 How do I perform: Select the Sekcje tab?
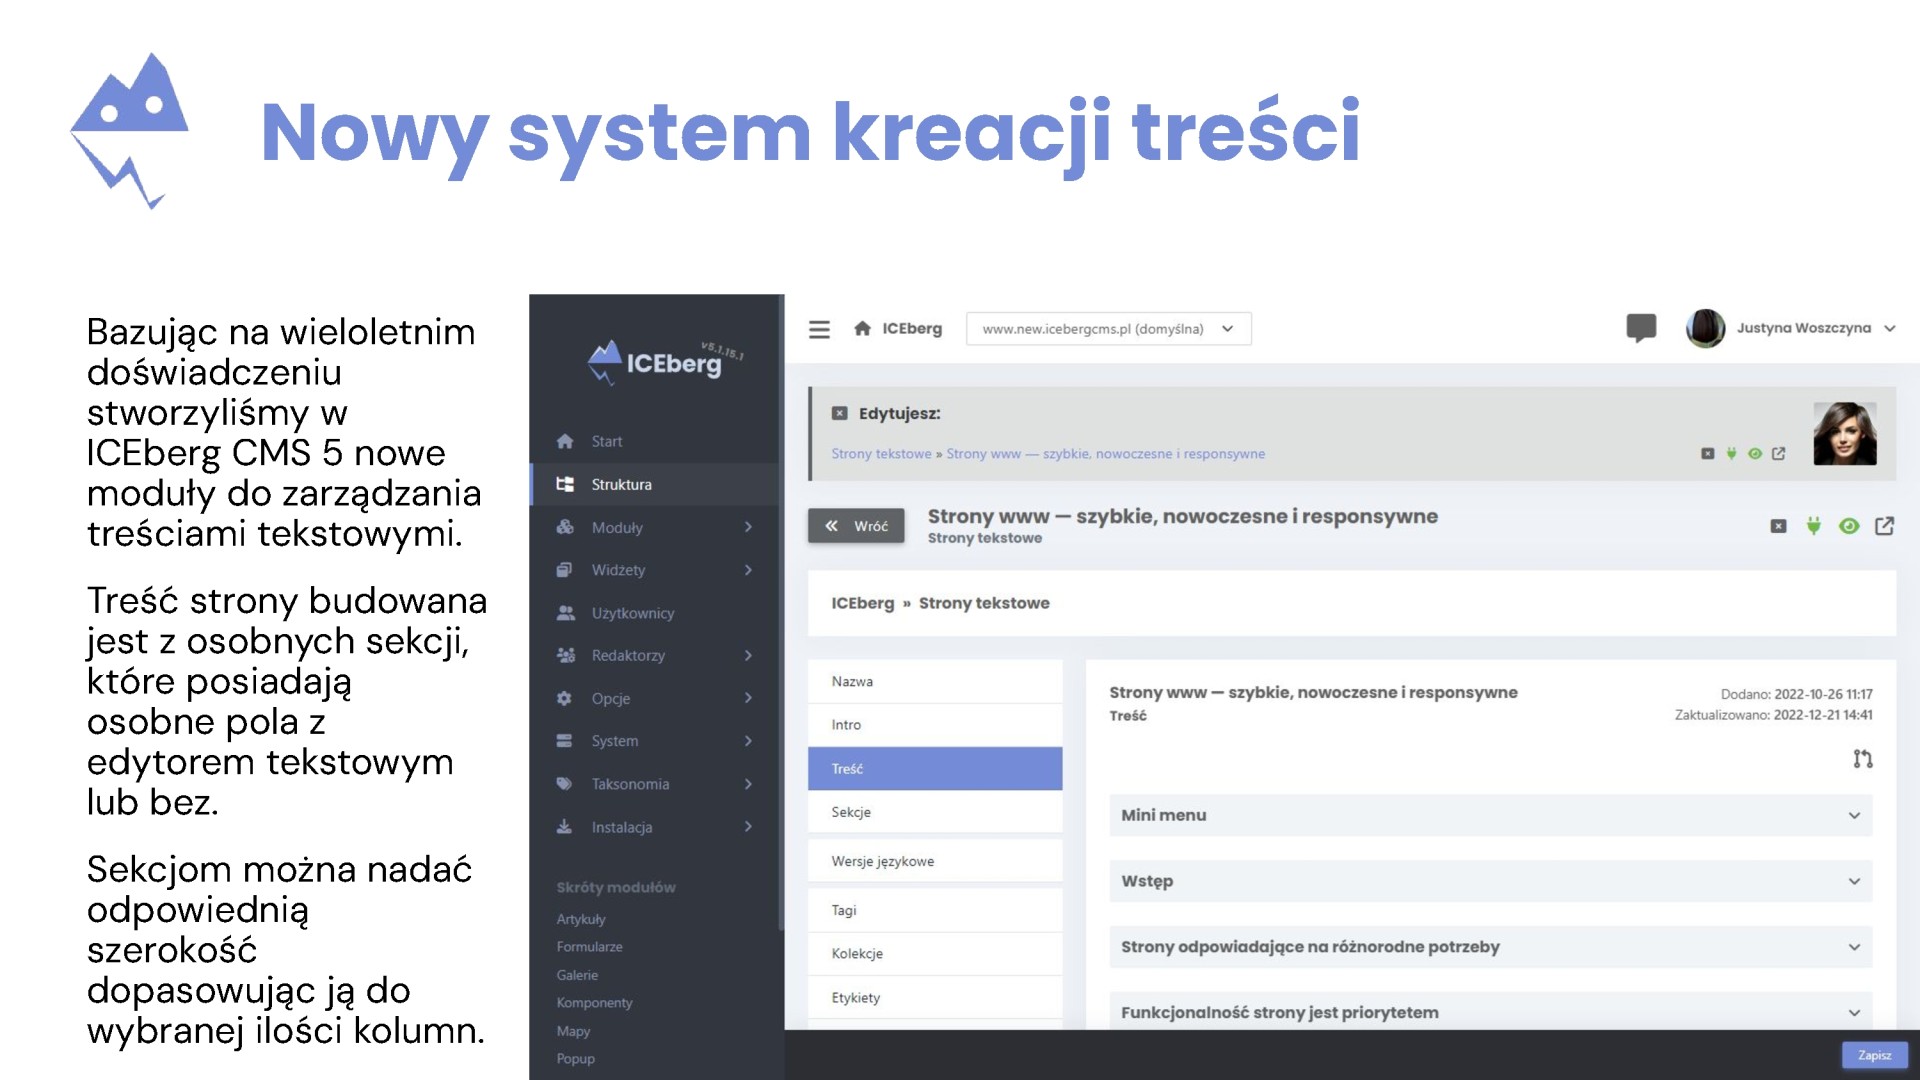pos(935,812)
